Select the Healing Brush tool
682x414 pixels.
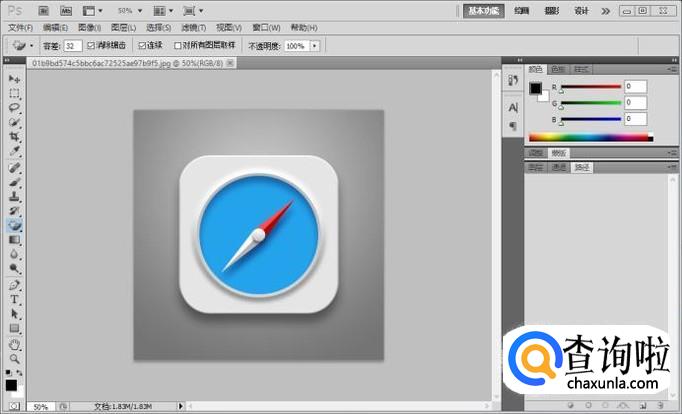[x=14, y=167]
